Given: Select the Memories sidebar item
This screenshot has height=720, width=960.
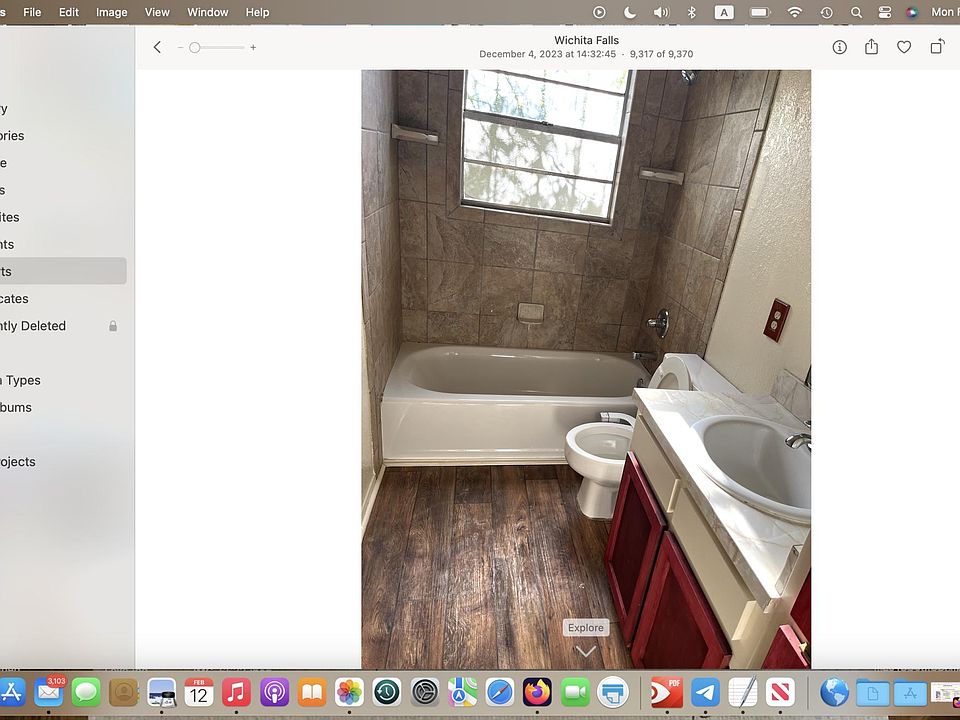Looking at the screenshot, I should click(61, 135).
